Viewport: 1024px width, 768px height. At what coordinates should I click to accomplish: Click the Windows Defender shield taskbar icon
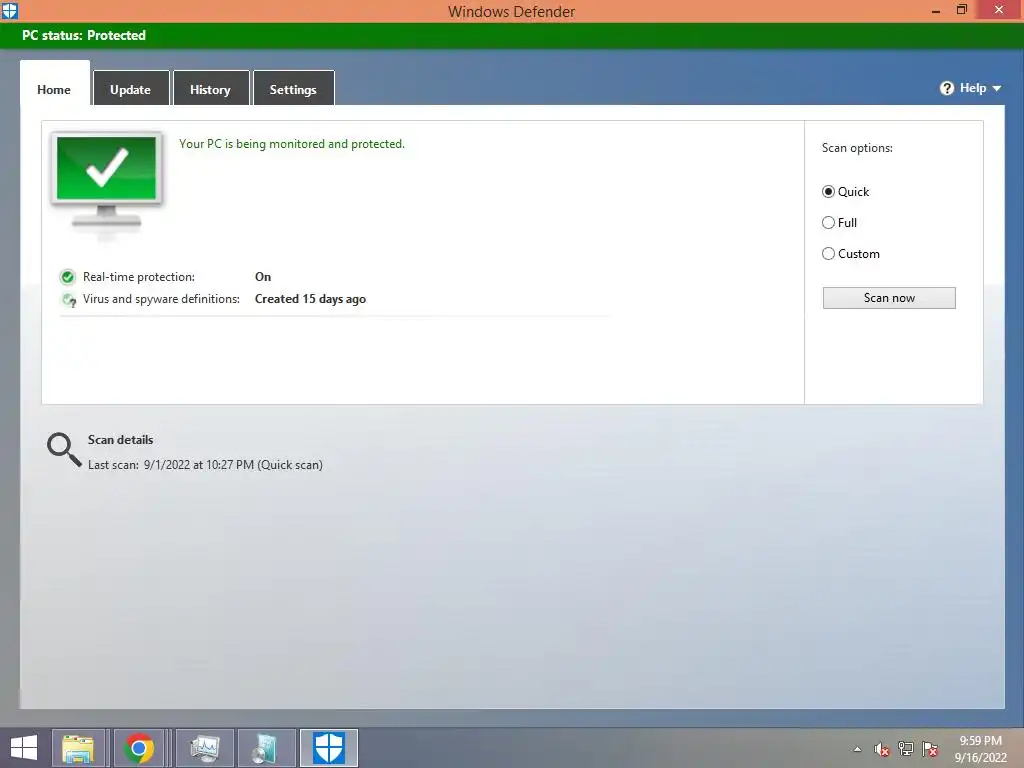328,748
